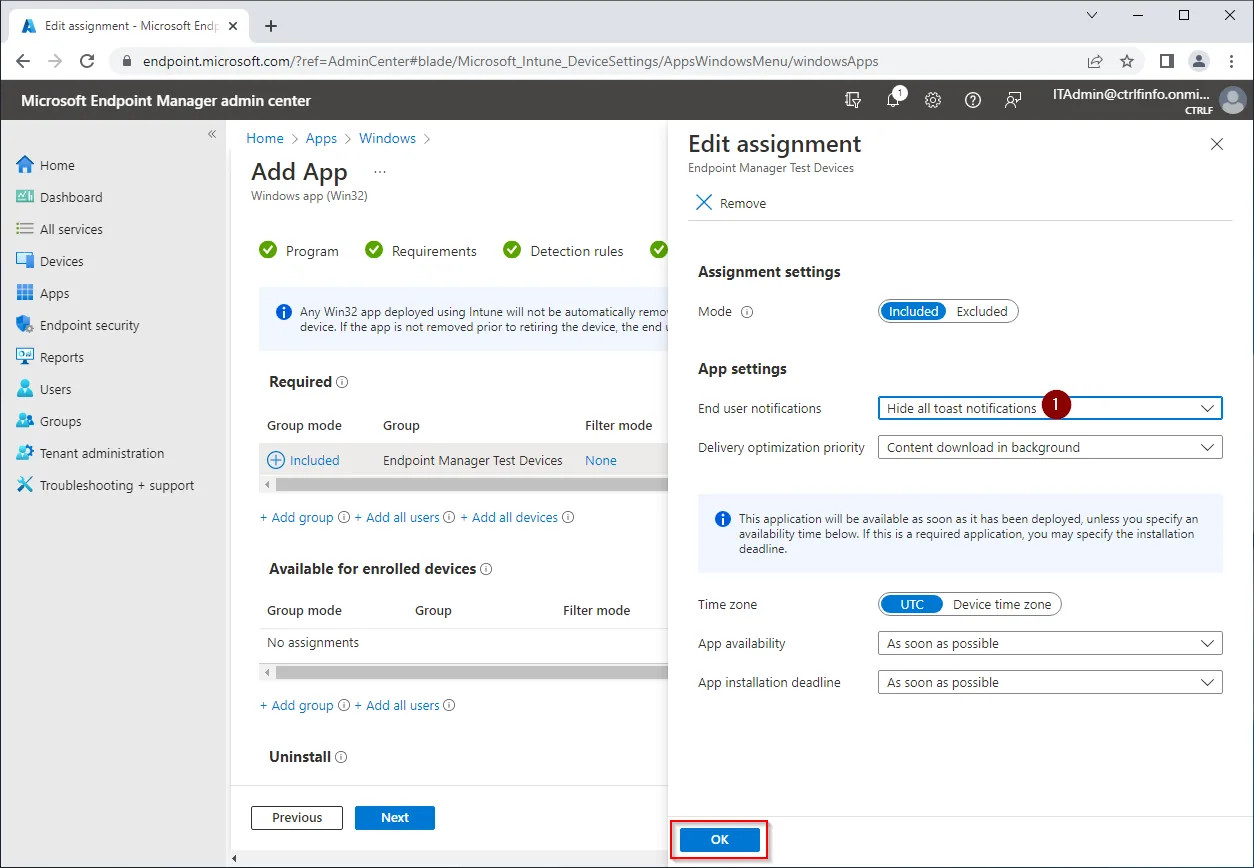
Task: Open End user notifications dropdown
Action: 1050,408
